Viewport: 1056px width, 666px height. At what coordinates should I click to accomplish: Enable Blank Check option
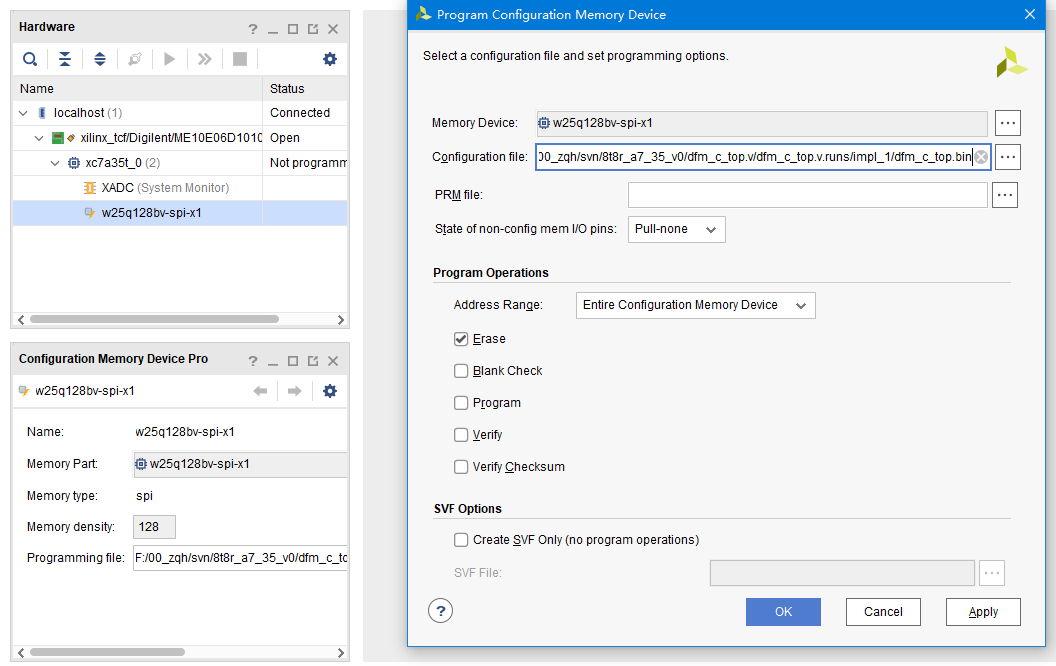[461, 371]
